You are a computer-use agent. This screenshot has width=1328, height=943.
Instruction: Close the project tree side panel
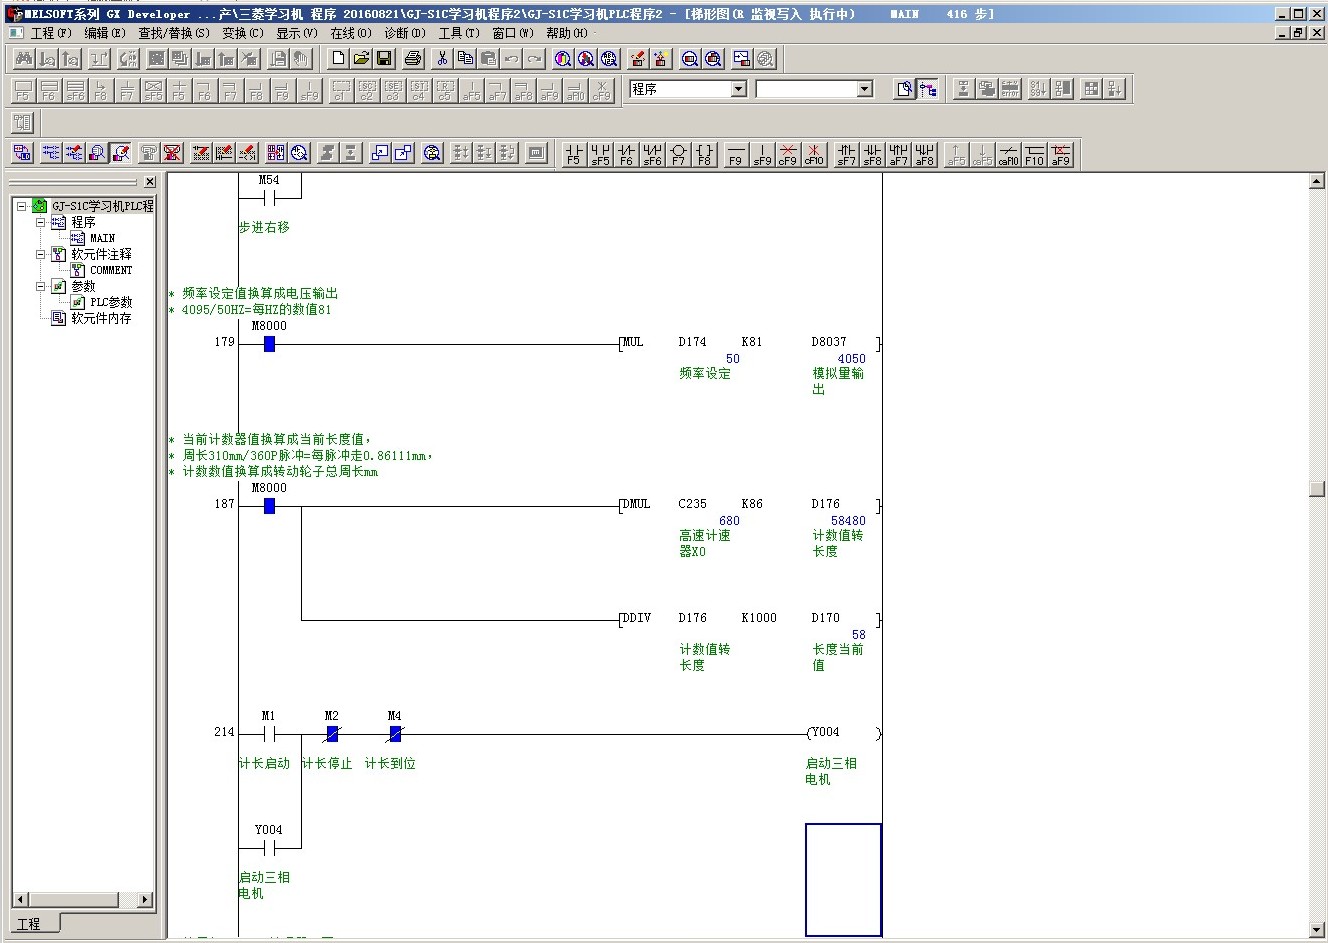(x=150, y=182)
